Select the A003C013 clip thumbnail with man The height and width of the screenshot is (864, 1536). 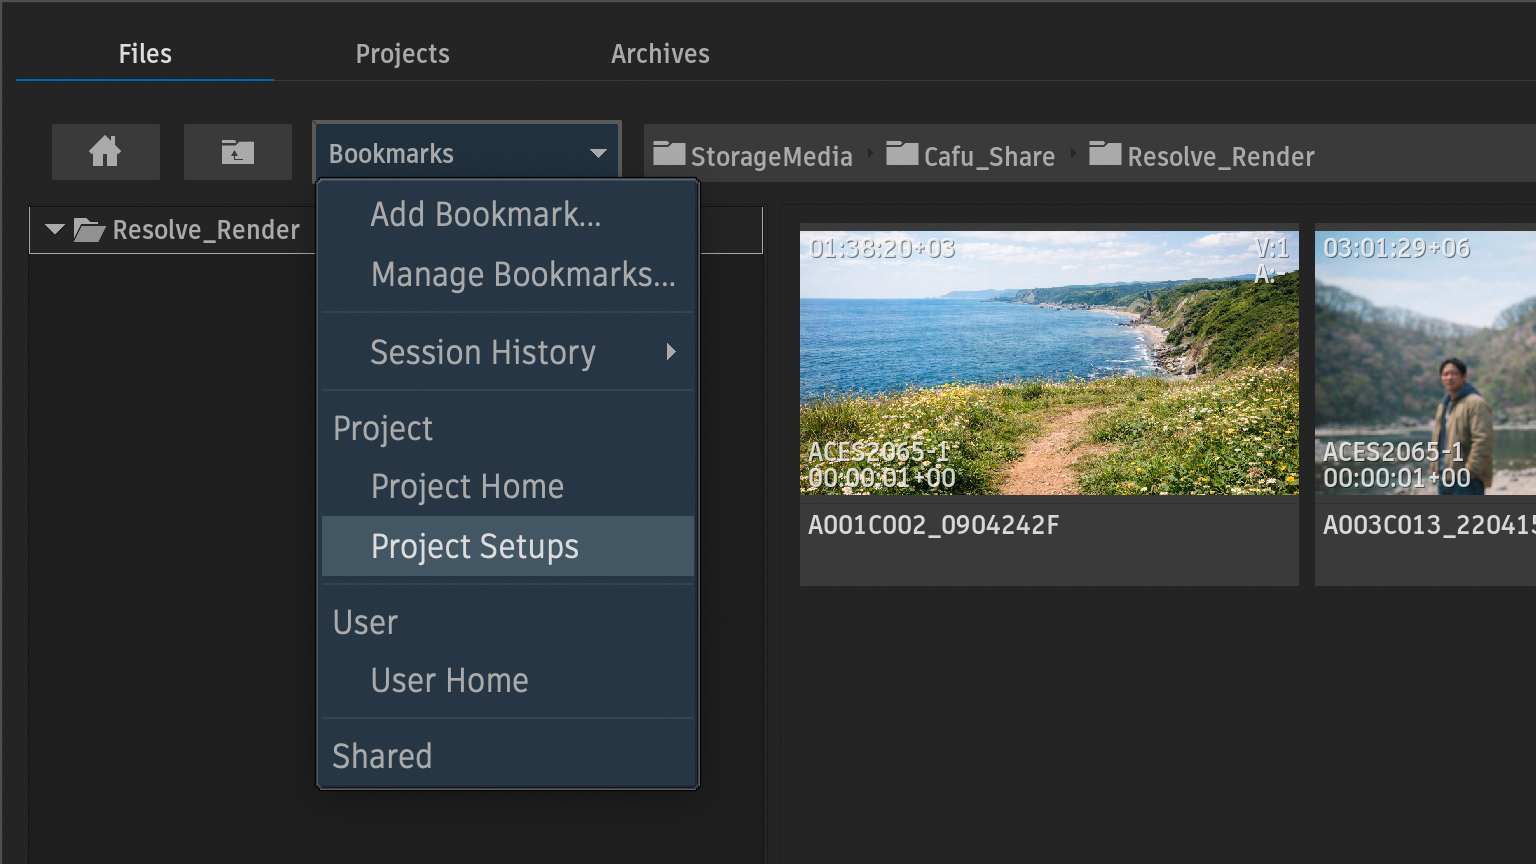(x=1425, y=363)
